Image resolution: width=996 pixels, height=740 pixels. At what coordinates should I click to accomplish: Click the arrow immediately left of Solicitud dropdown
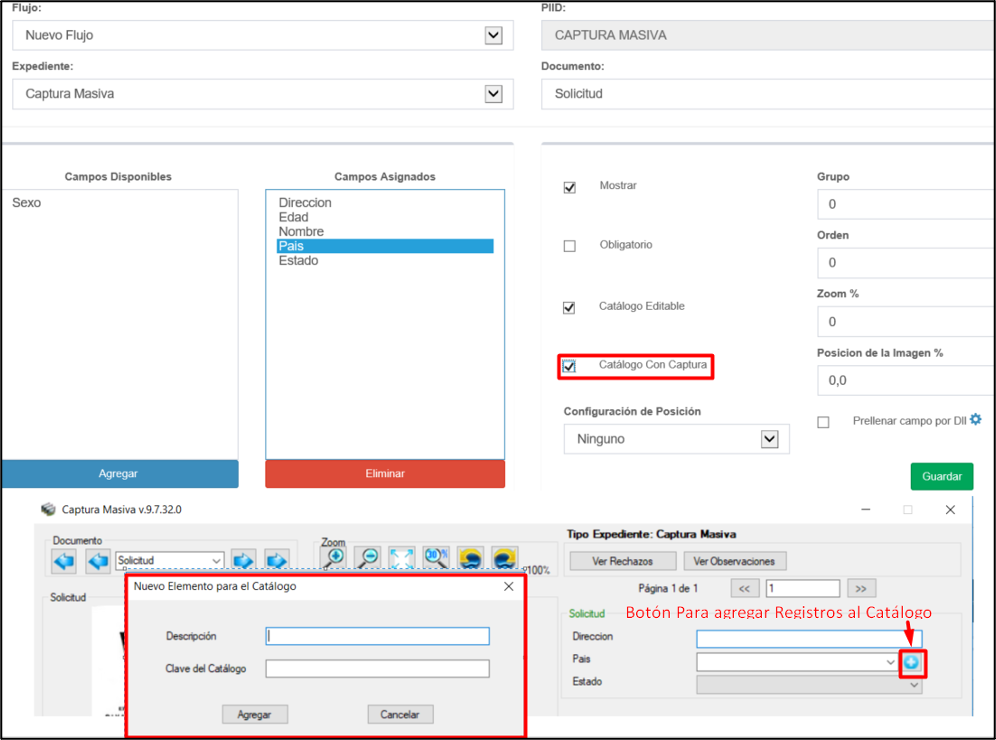click(x=98, y=560)
